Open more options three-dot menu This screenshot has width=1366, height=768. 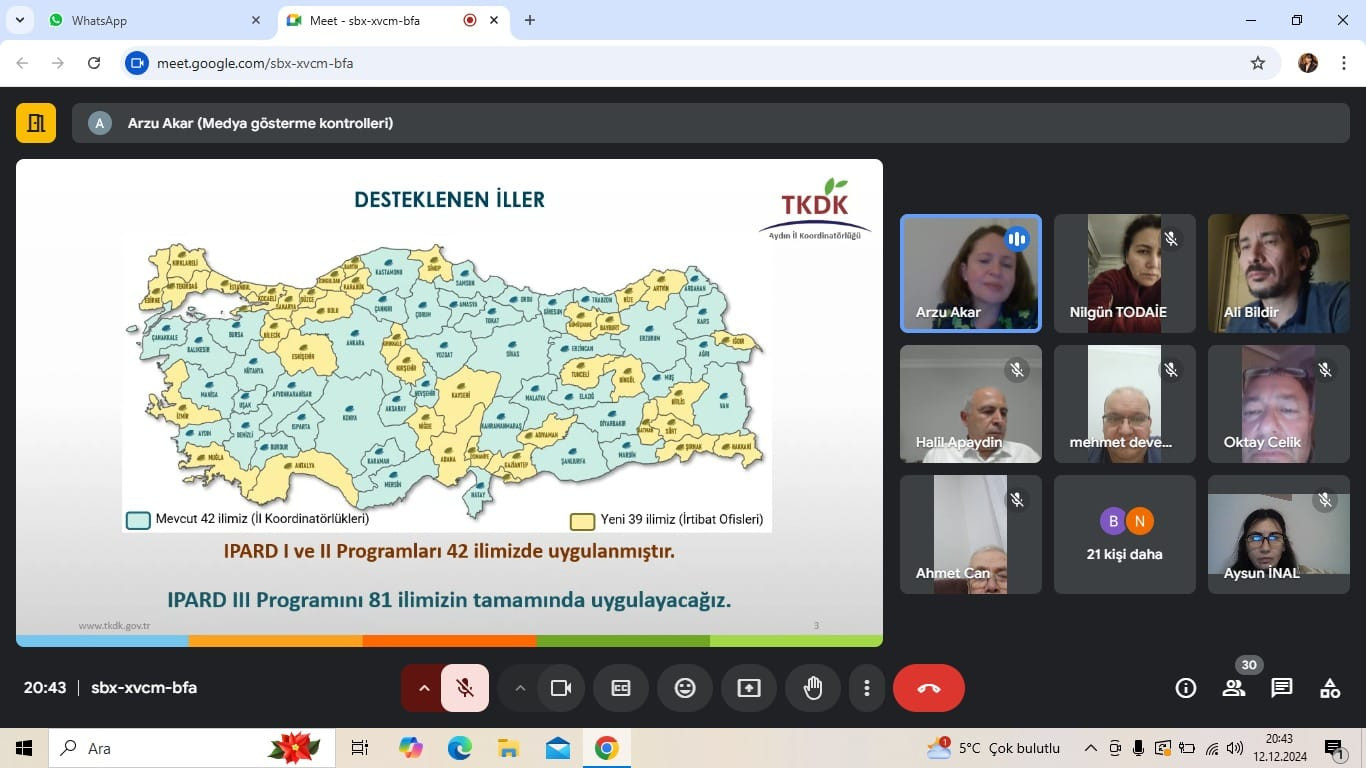coord(867,688)
